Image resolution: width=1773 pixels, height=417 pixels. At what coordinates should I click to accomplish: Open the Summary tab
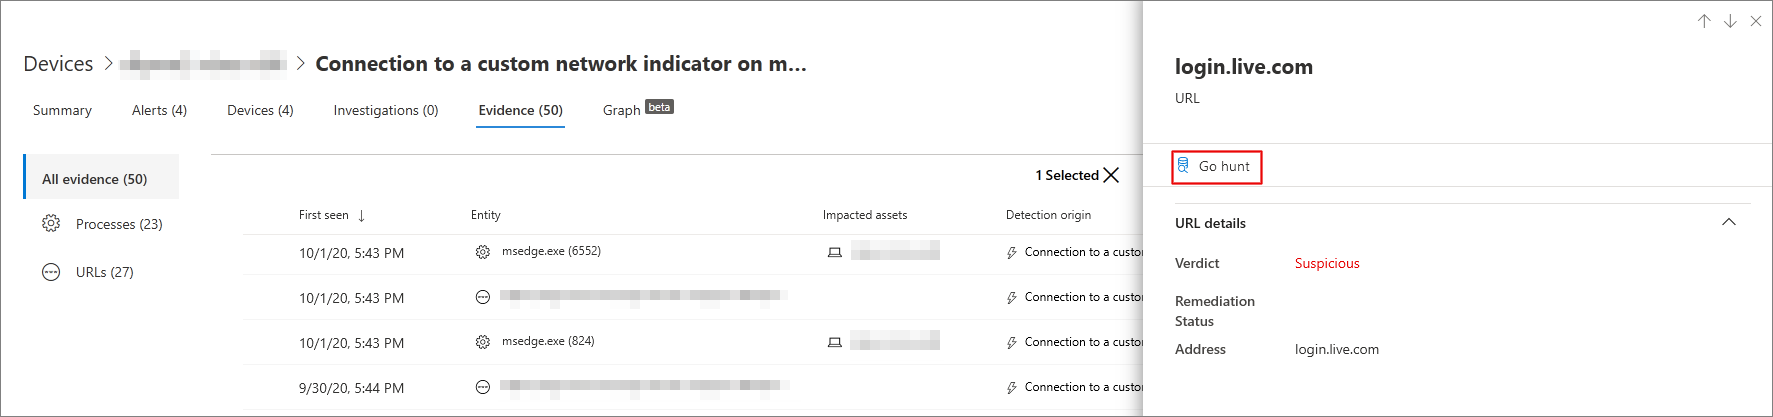[62, 110]
